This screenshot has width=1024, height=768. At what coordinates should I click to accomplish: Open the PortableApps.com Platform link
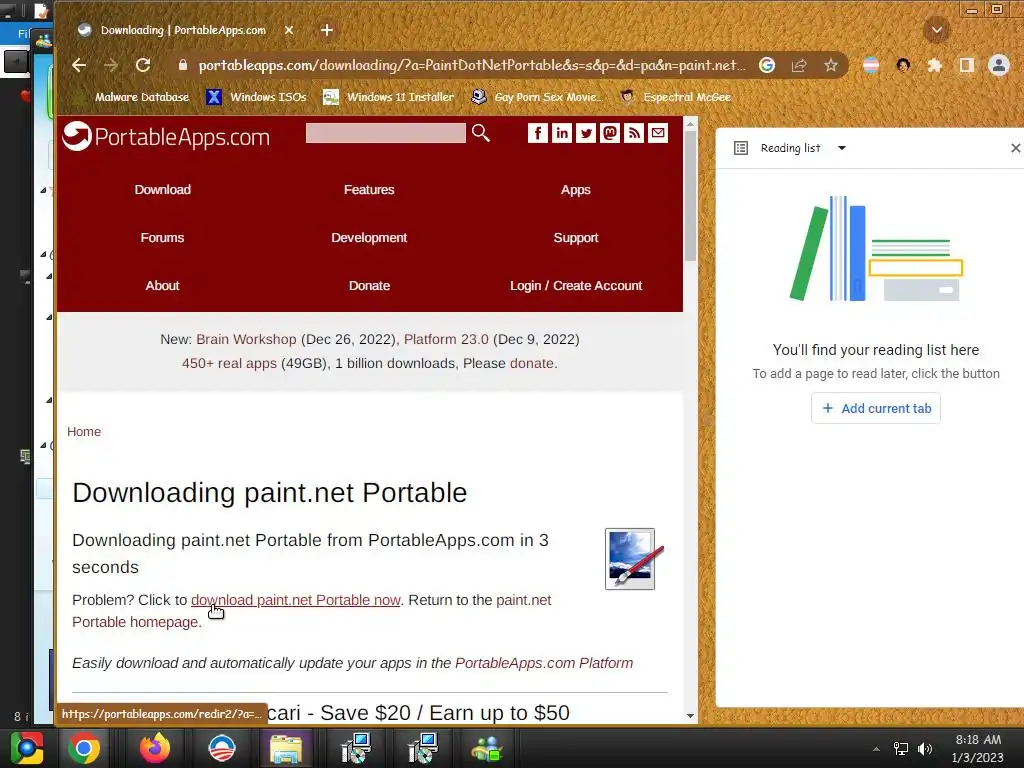tap(544, 664)
